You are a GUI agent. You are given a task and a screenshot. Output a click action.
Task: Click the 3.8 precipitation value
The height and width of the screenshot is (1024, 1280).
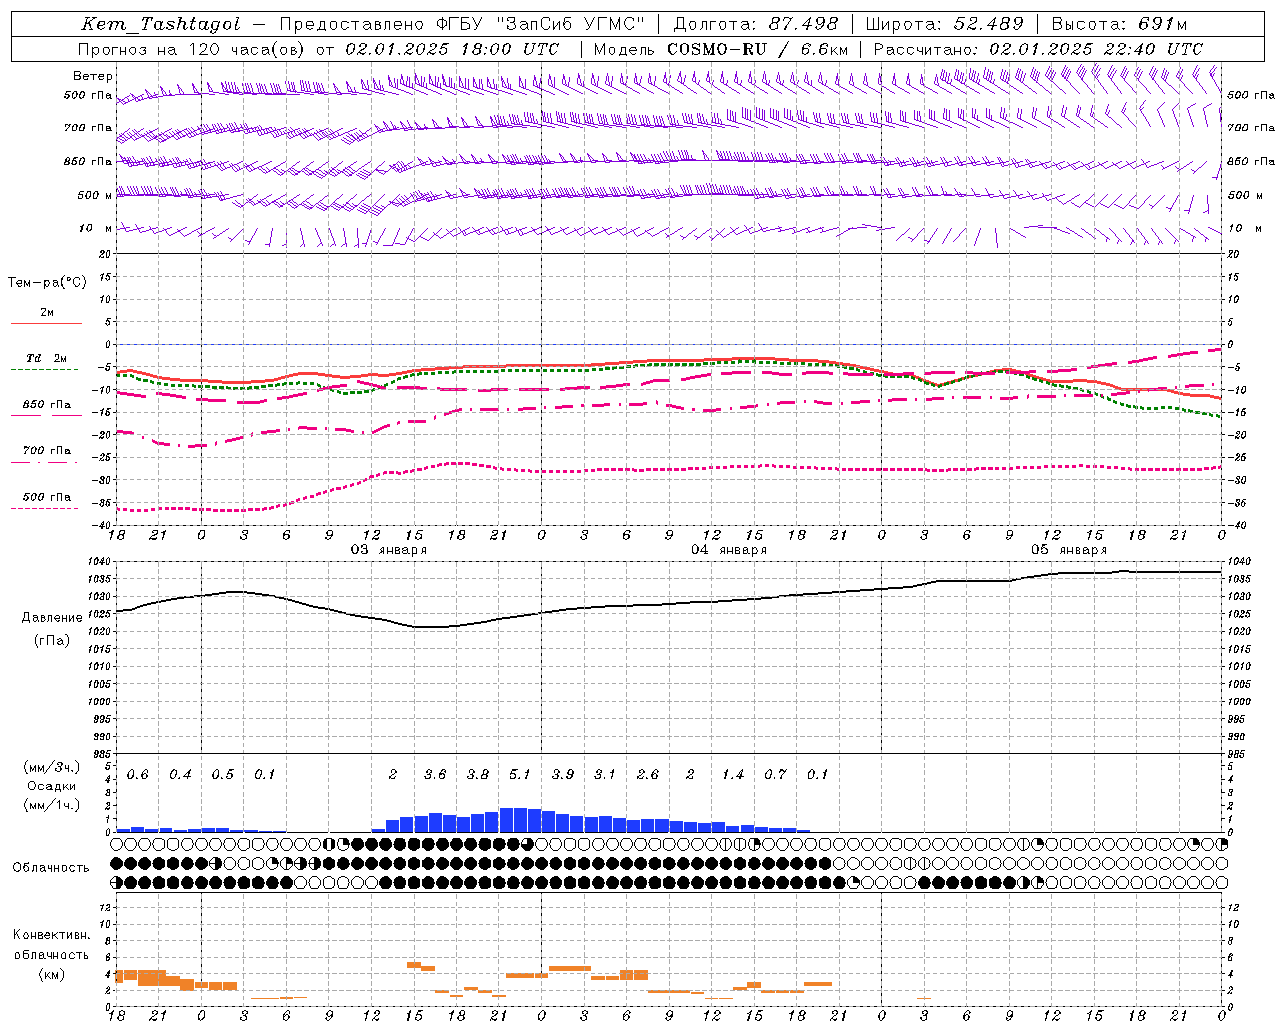[478, 774]
